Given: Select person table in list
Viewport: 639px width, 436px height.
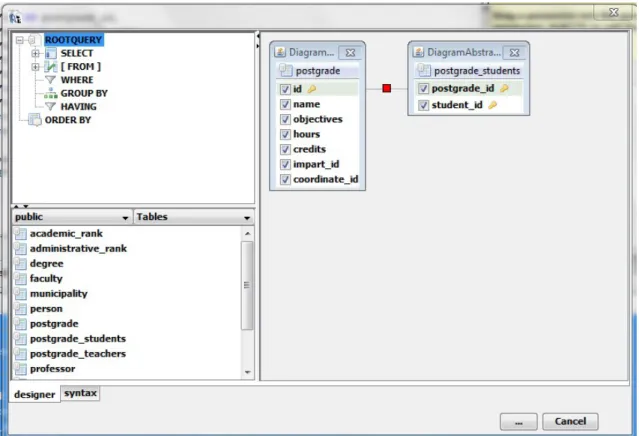Looking at the screenshot, I should pyautogui.click(x=46, y=309).
